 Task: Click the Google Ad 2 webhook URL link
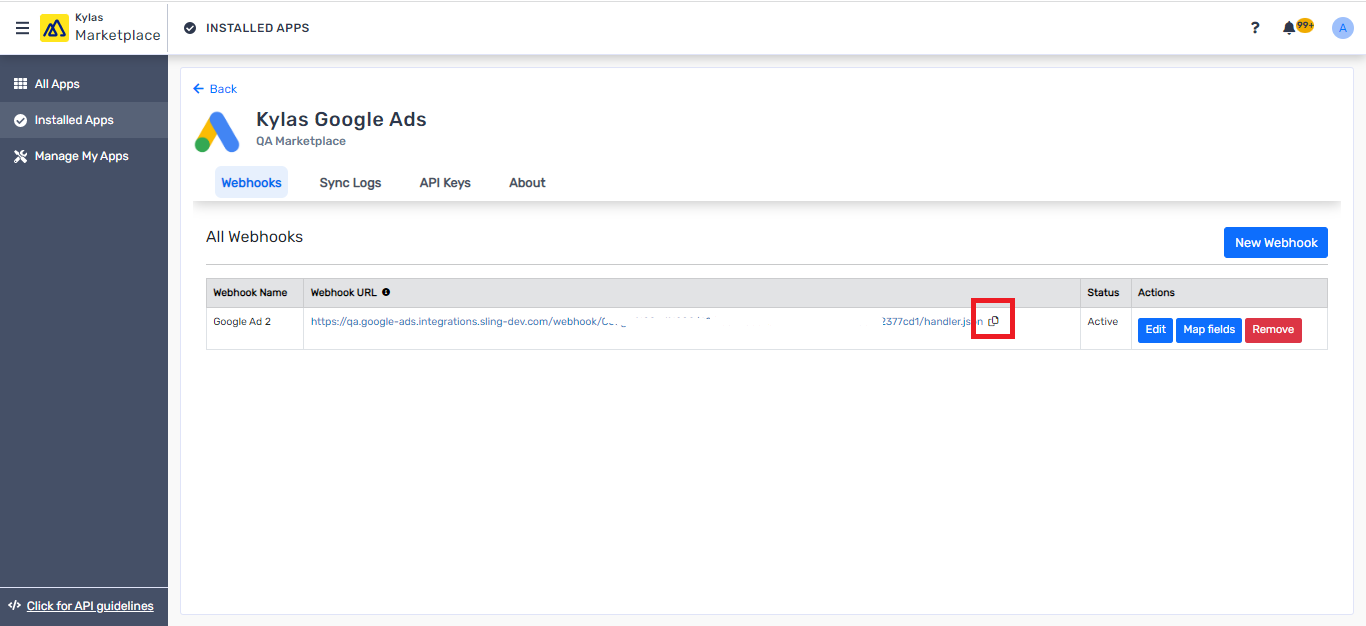click(647, 322)
